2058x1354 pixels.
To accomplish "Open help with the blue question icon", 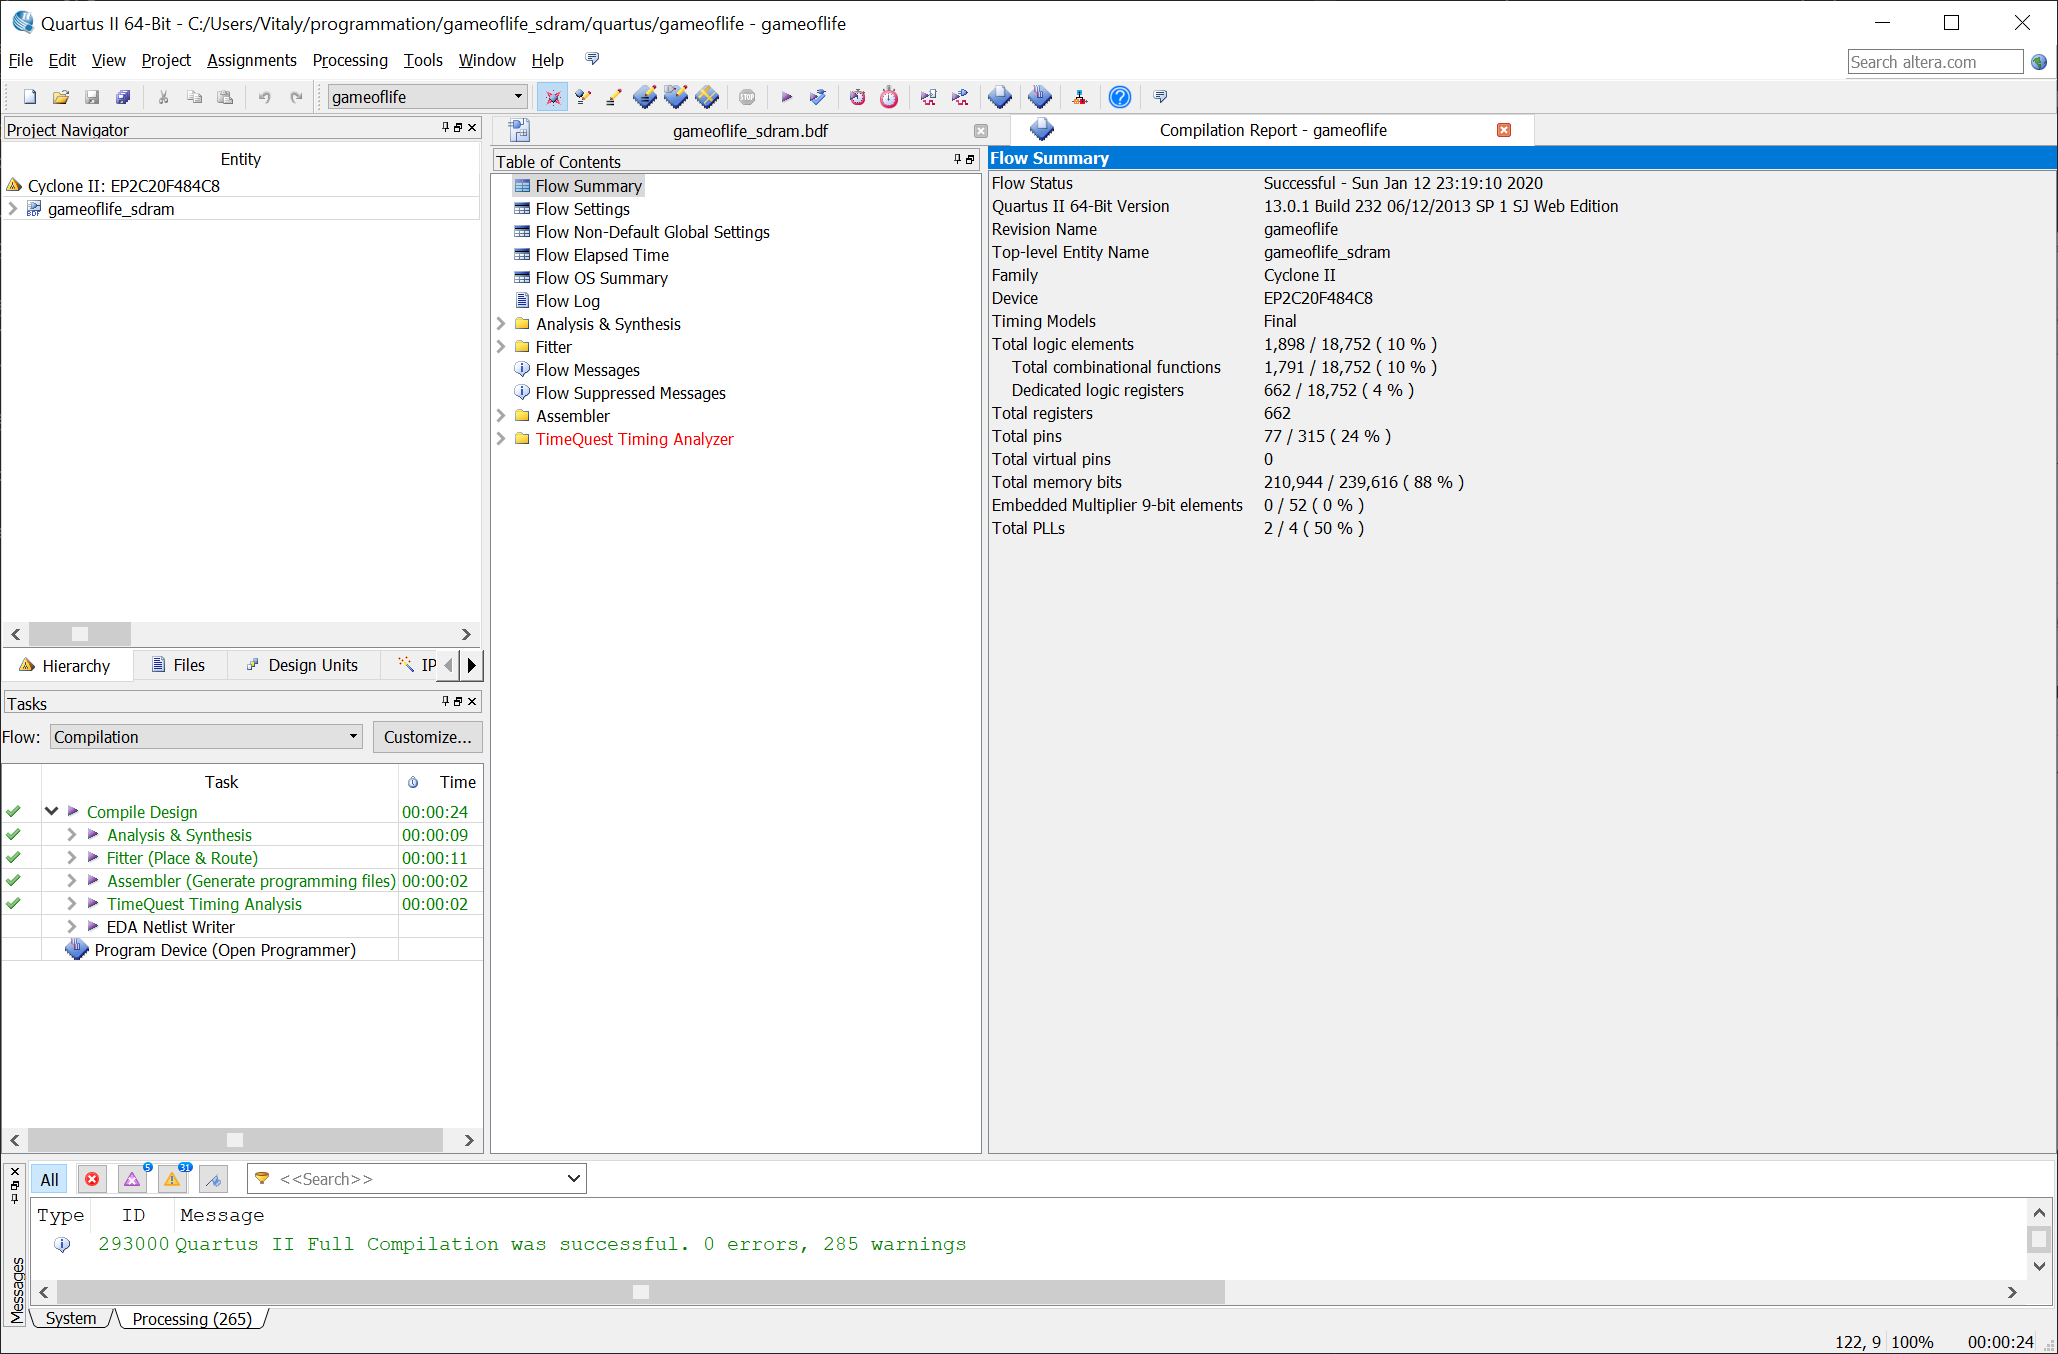I will (1120, 97).
